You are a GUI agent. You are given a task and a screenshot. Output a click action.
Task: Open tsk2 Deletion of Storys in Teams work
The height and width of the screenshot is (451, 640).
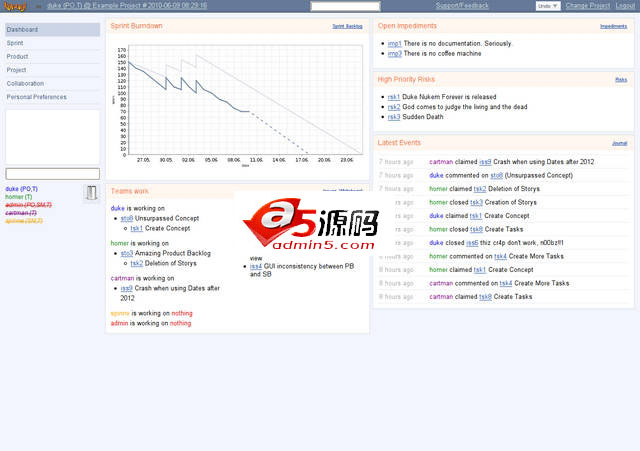tap(137, 264)
